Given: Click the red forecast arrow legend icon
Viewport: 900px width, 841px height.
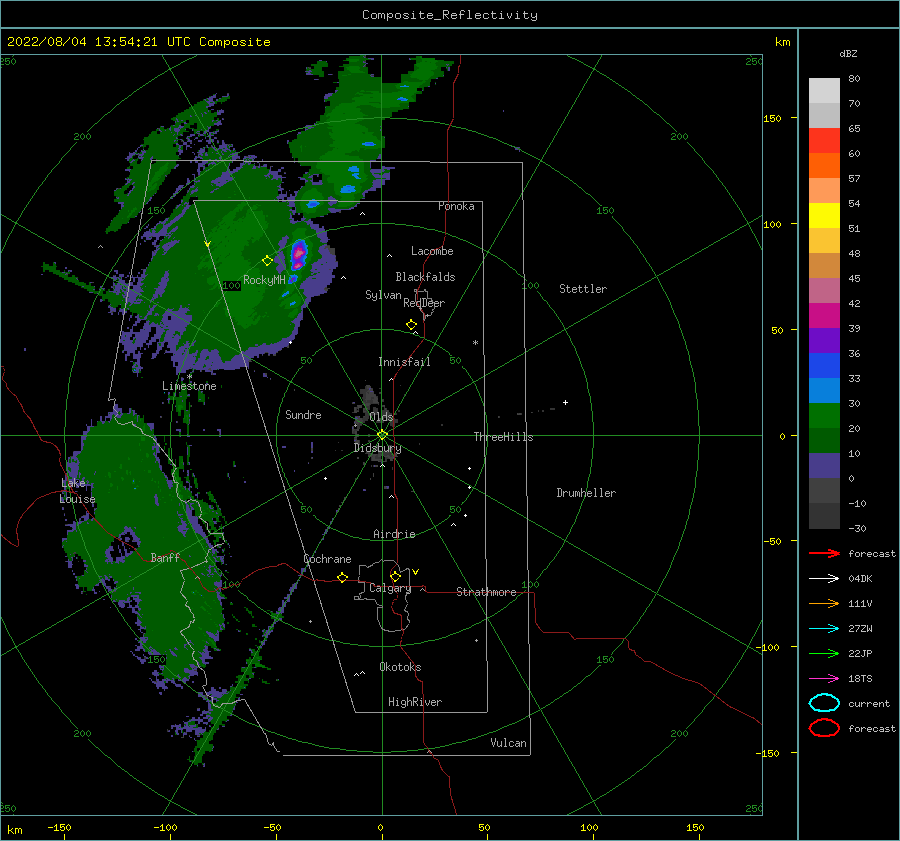Looking at the screenshot, I should click(x=824, y=553).
